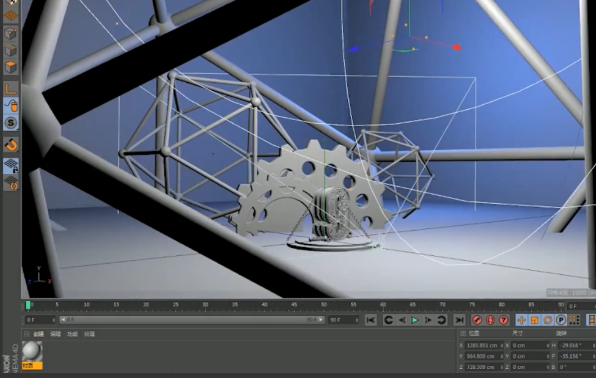Enable snapping with the magnet icon
596x378 pixels.
click(11, 145)
